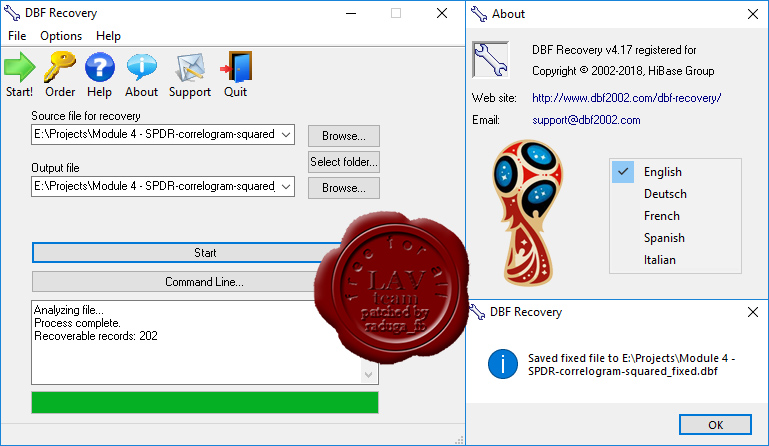The width and height of the screenshot is (769, 446).
Task: Expand the Output file dropdown
Action: (x=286, y=186)
